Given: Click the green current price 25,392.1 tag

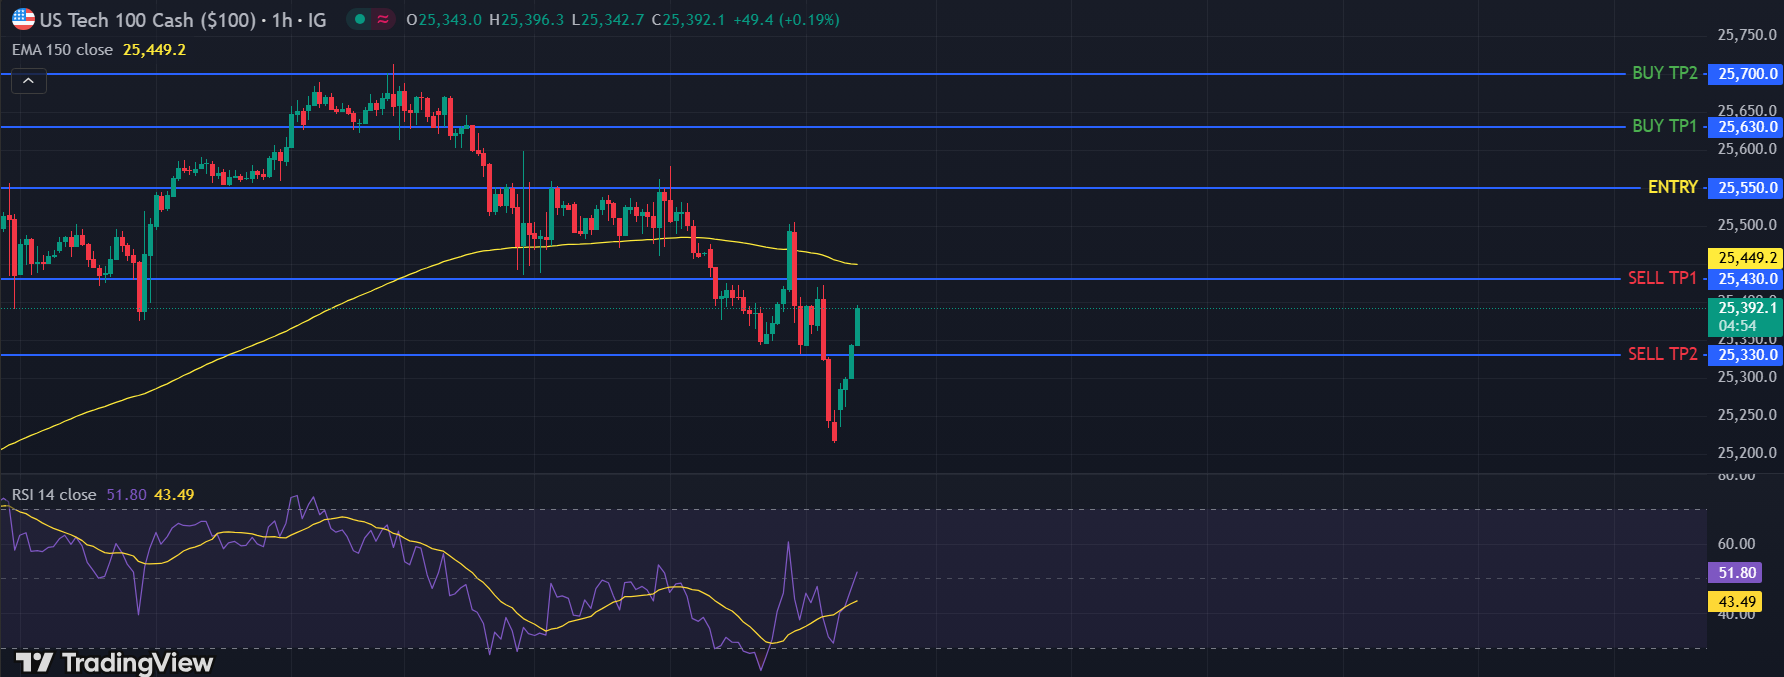Looking at the screenshot, I should [1747, 315].
